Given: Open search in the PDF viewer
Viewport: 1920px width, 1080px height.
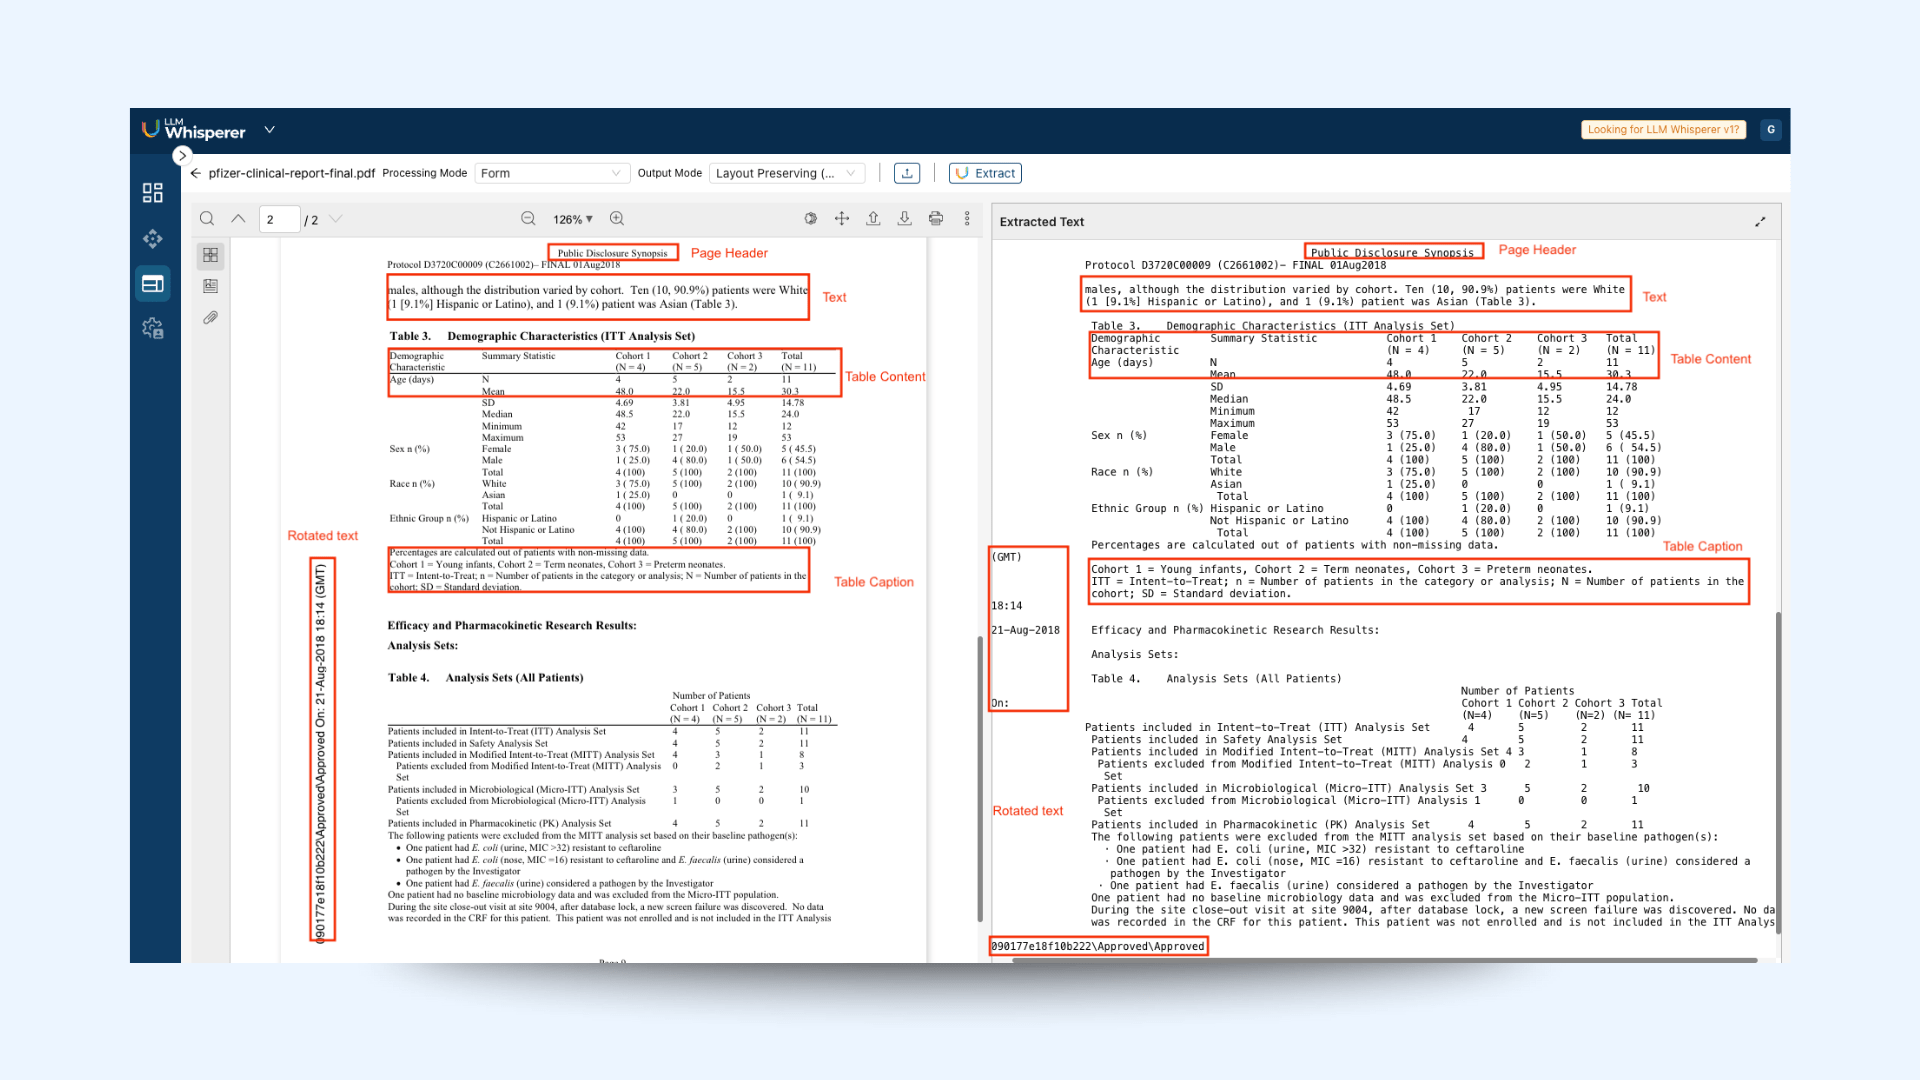Looking at the screenshot, I should [x=207, y=218].
